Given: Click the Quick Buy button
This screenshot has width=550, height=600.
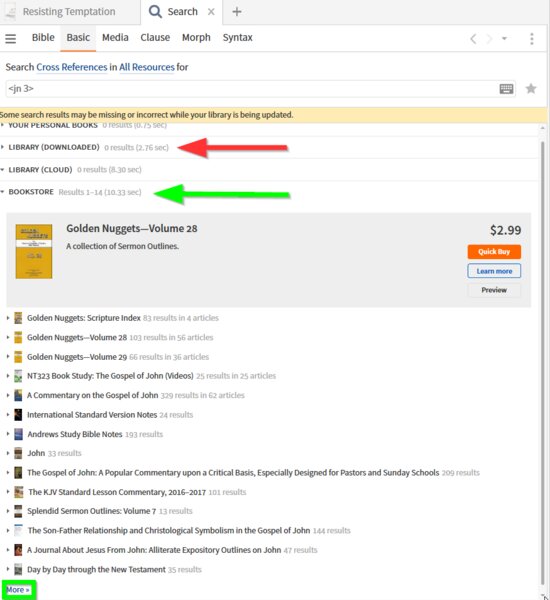Looking at the screenshot, I should 494,252.
